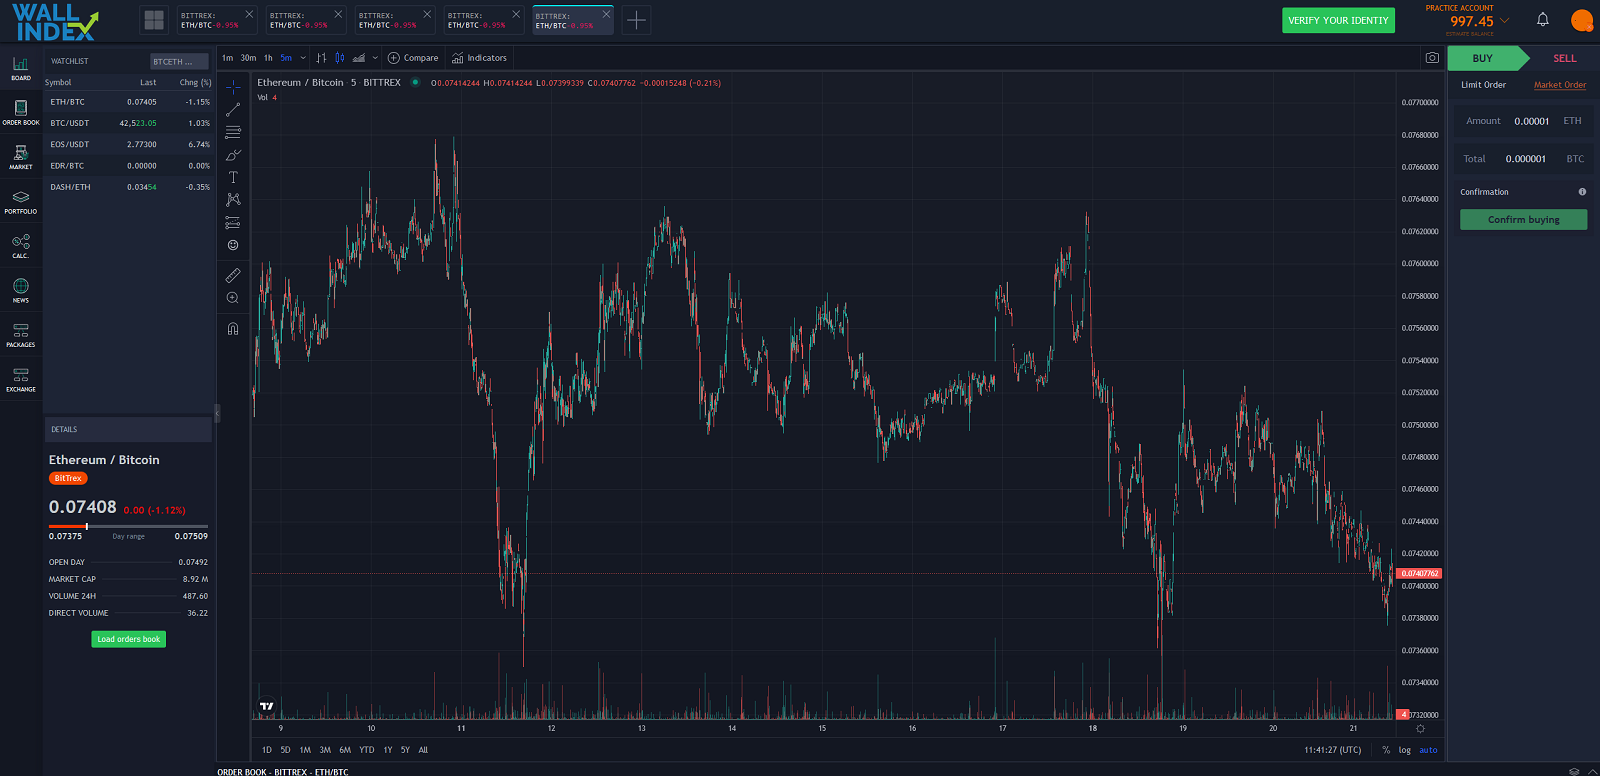Open notifications bell
The width and height of the screenshot is (1600, 776).
click(1543, 20)
